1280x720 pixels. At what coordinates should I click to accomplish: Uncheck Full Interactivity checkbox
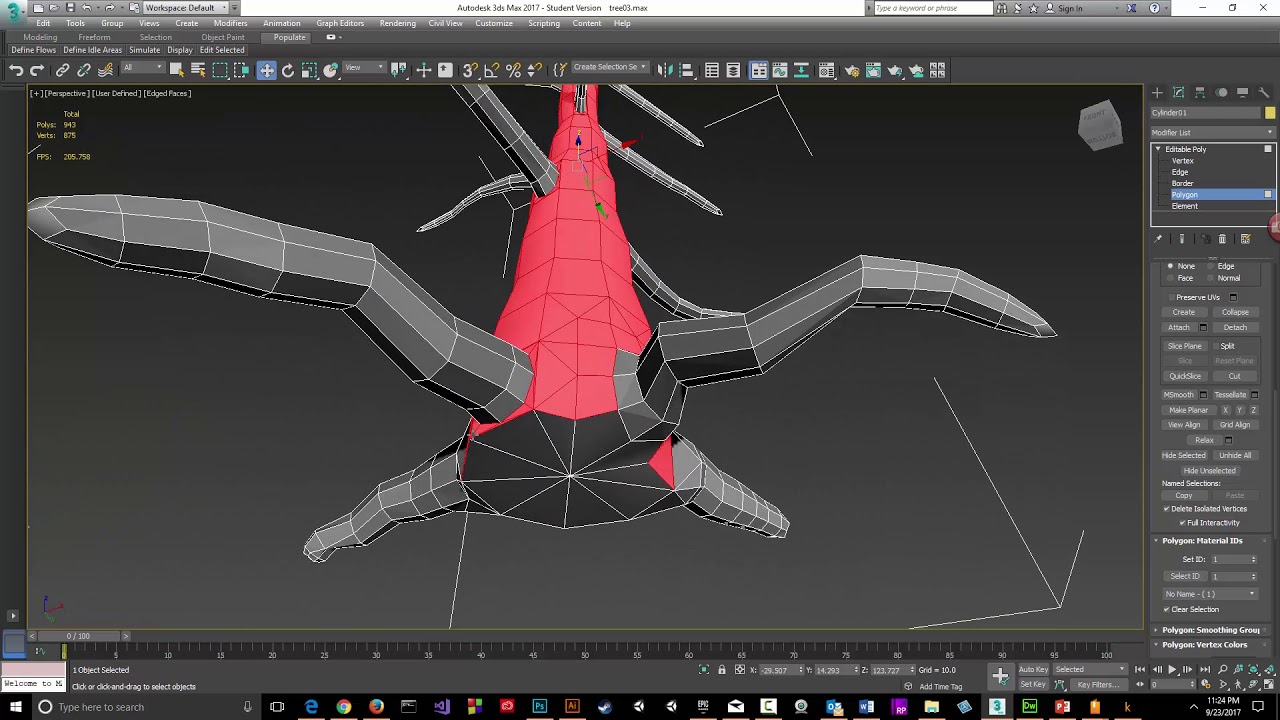[1182, 523]
